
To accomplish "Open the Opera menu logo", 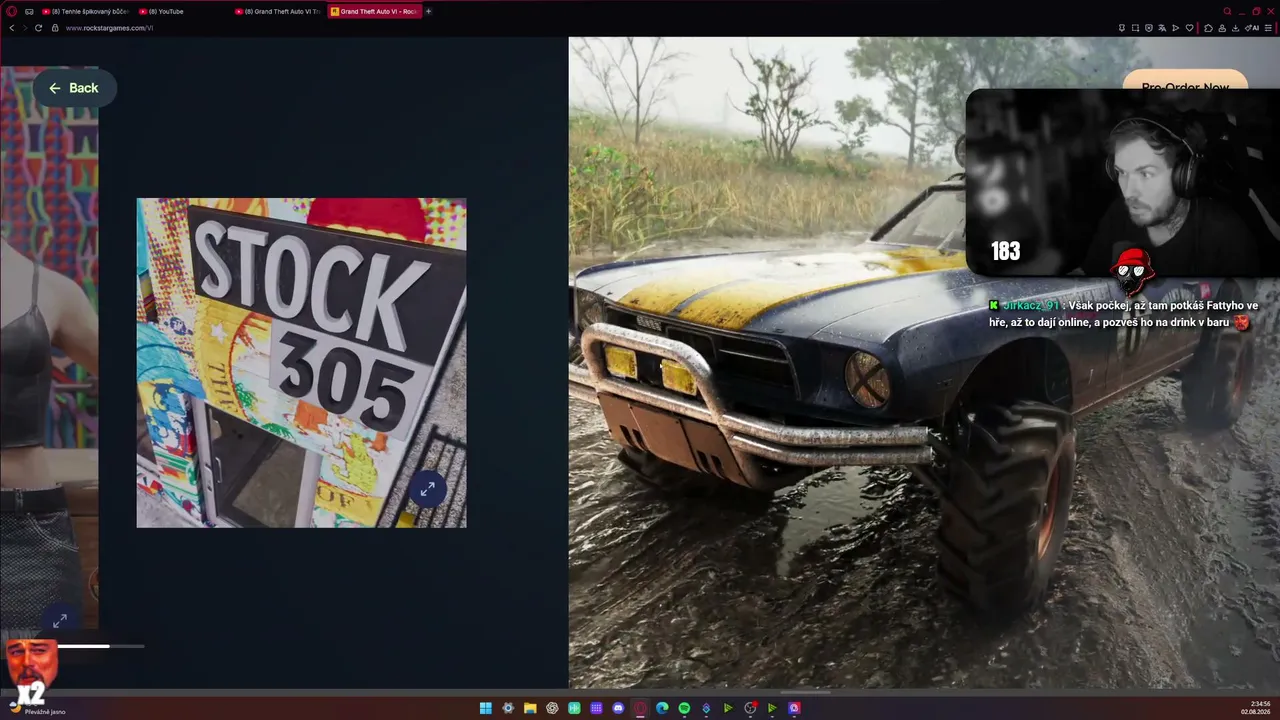I will pos(12,11).
